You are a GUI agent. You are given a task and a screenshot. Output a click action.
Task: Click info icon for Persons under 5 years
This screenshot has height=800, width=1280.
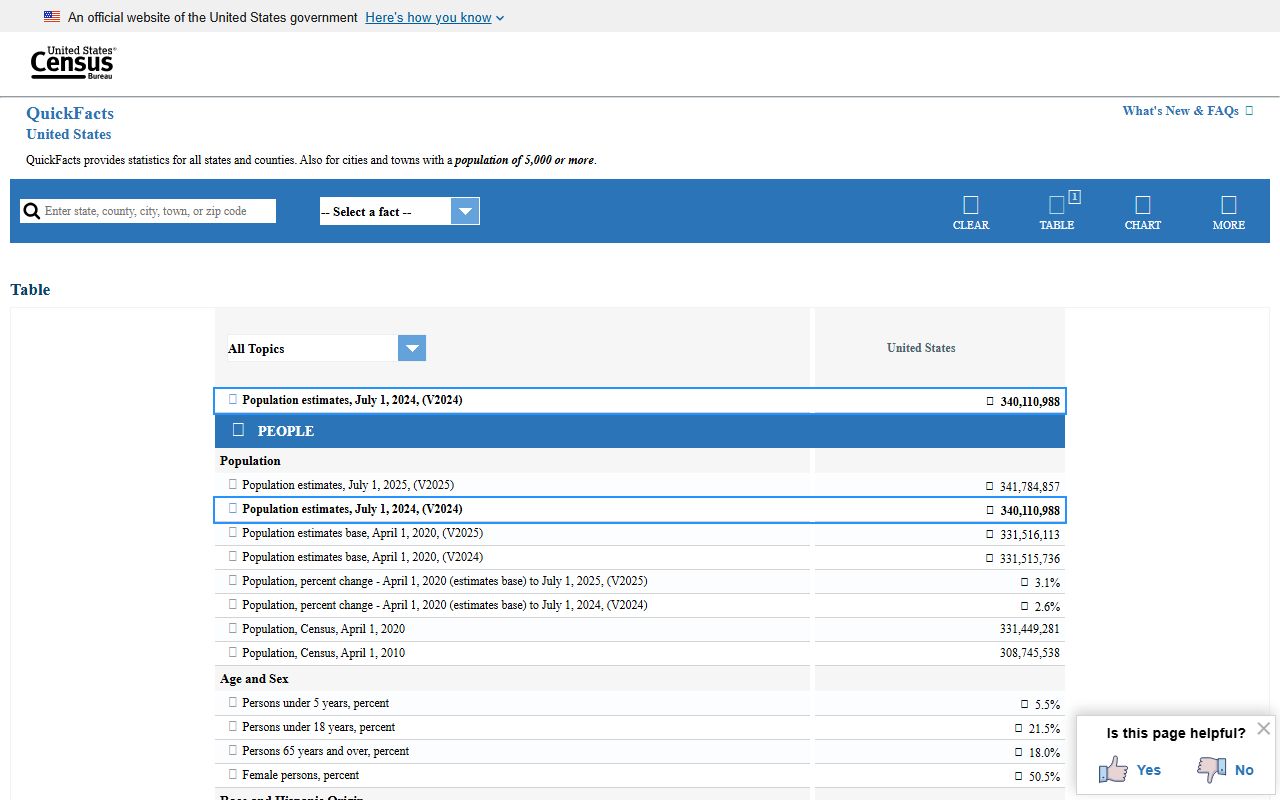(x=233, y=702)
